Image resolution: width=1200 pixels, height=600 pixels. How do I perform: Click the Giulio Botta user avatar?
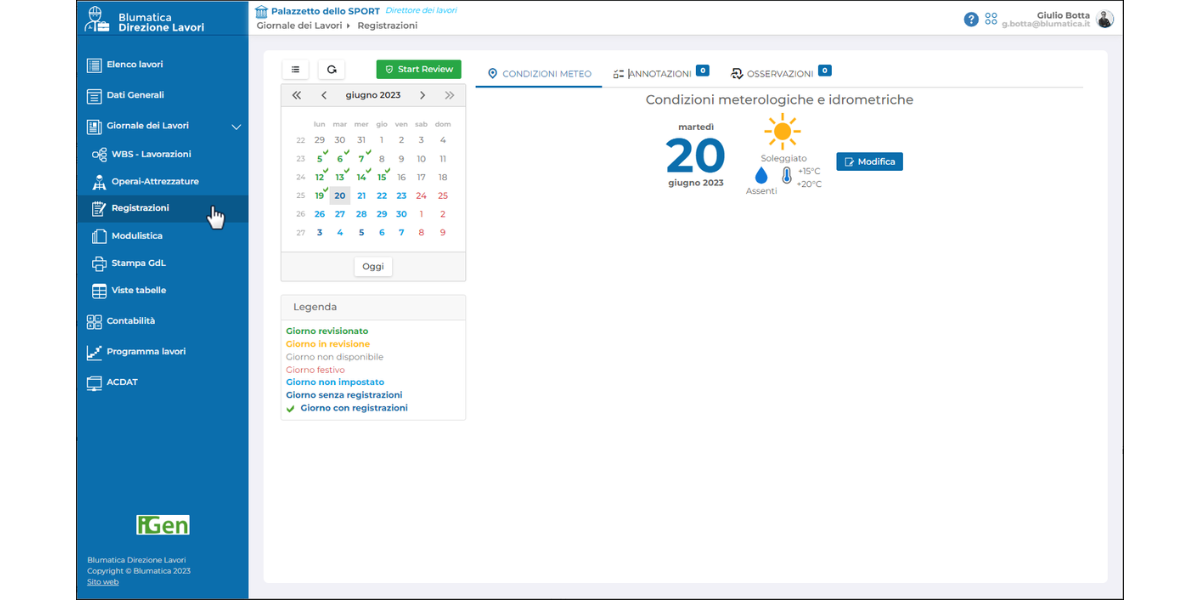point(1104,19)
